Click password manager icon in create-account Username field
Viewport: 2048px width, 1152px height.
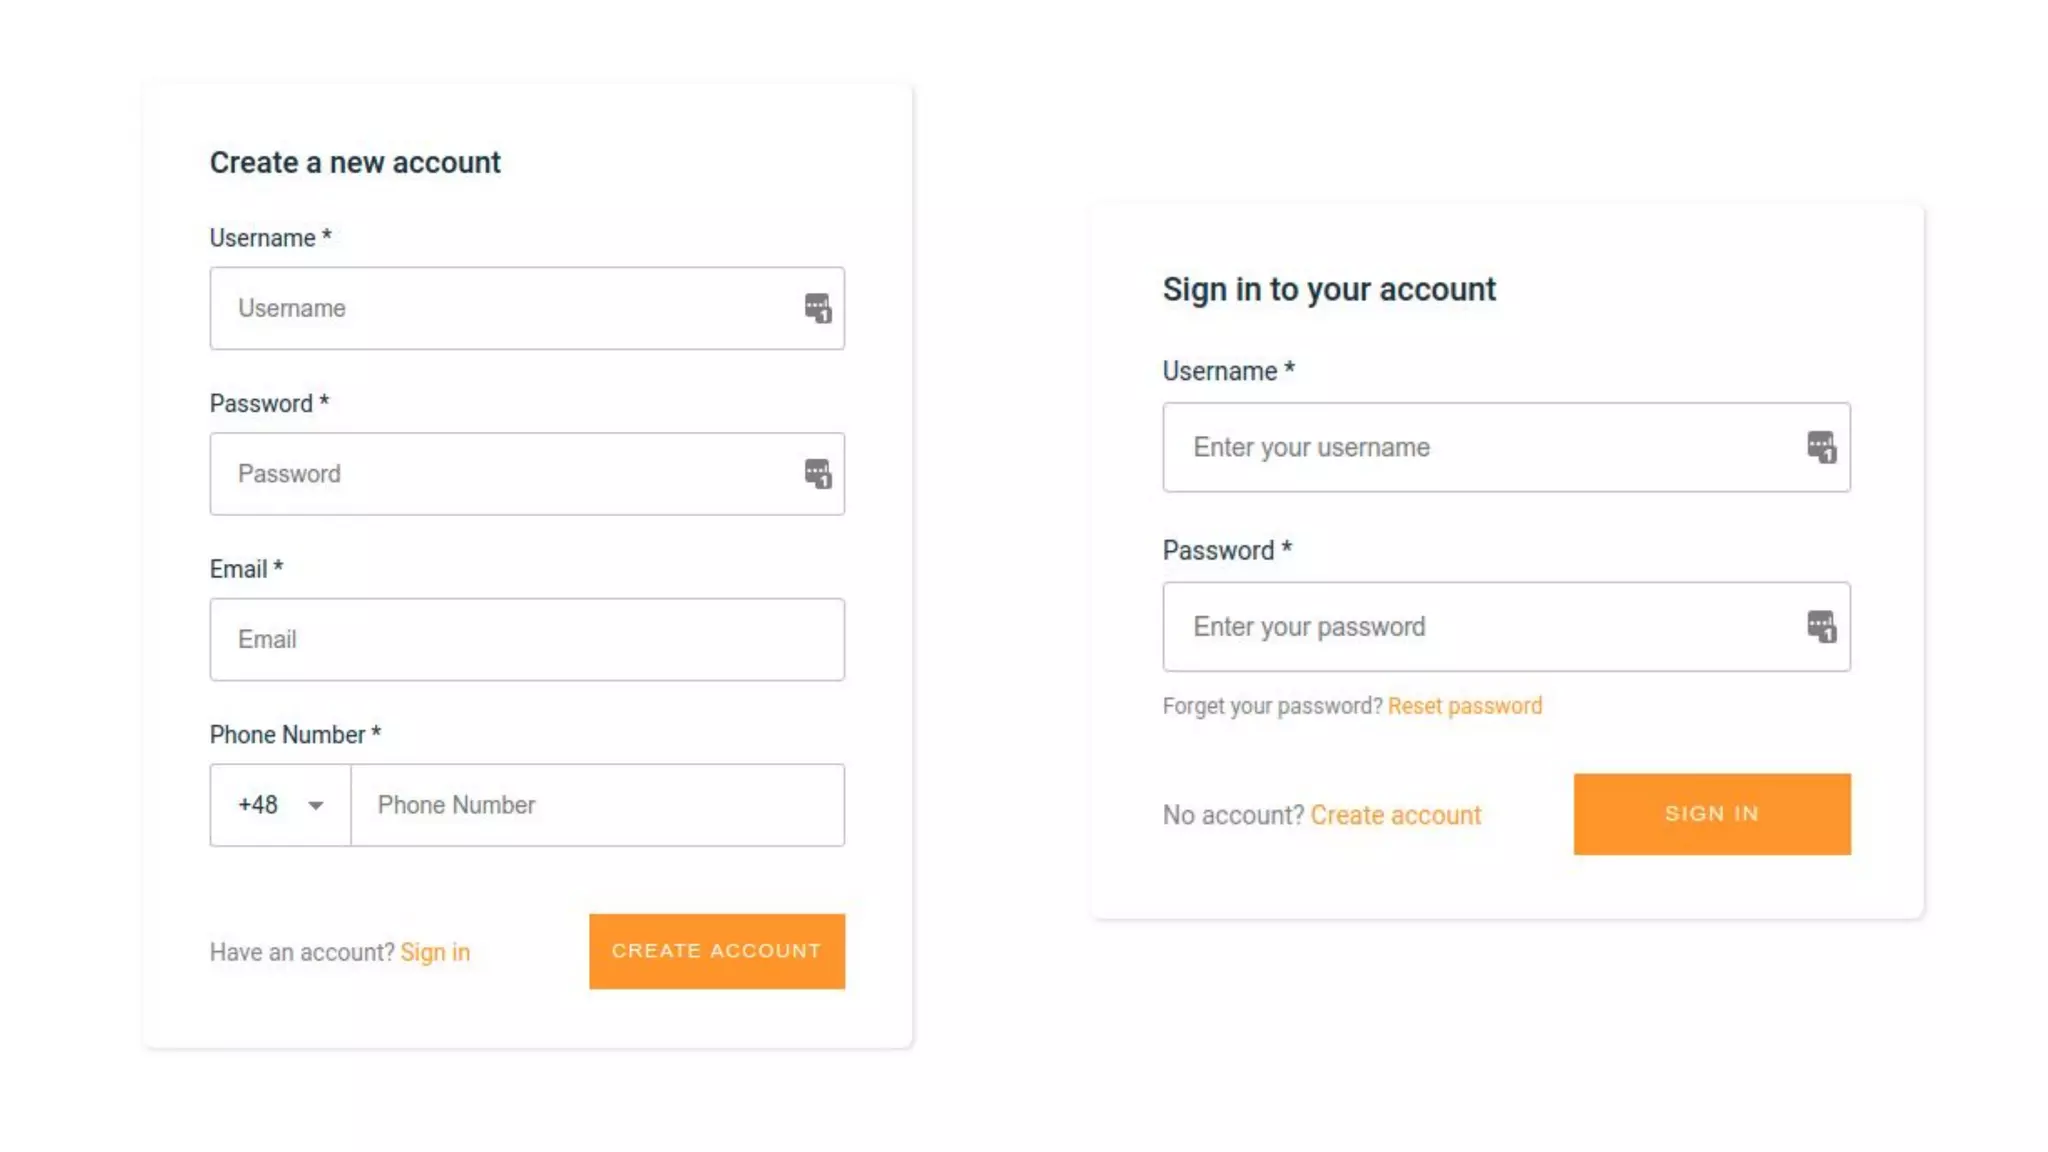(x=817, y=308)
